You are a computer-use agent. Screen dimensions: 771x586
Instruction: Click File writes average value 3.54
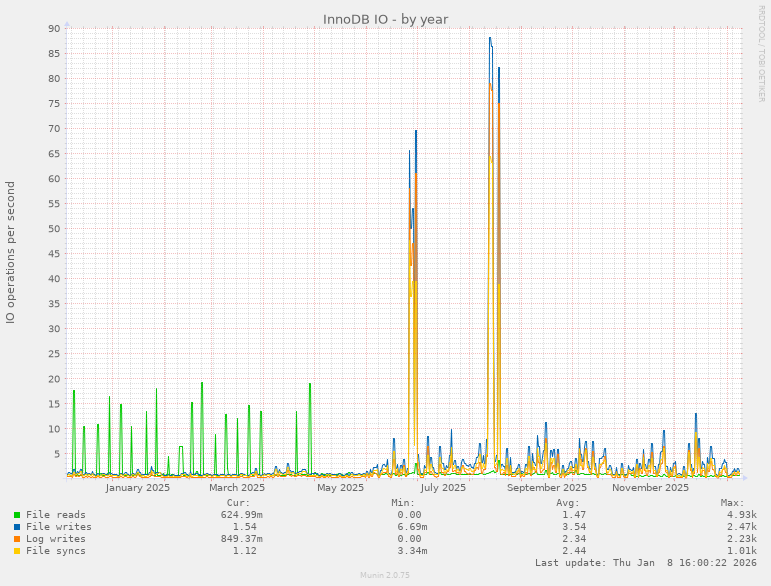click(x=574, y=527)
